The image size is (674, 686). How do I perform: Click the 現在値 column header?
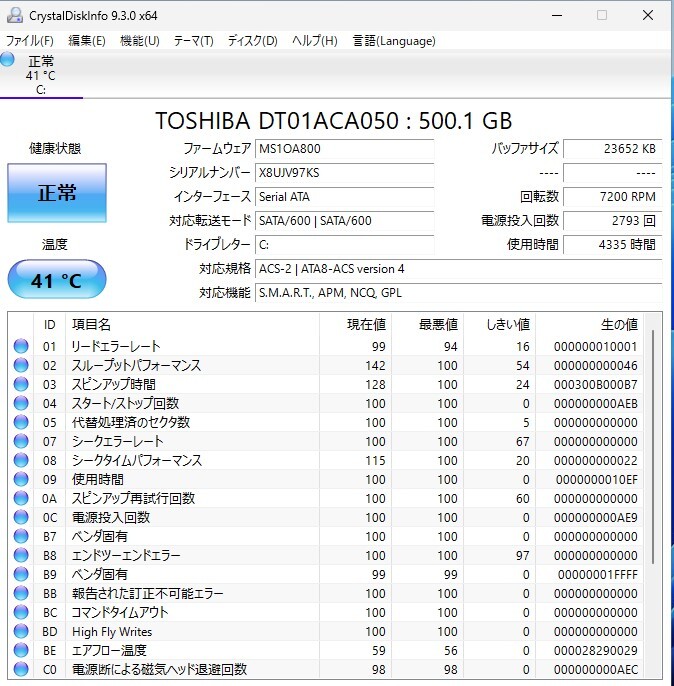click(356, 325)
